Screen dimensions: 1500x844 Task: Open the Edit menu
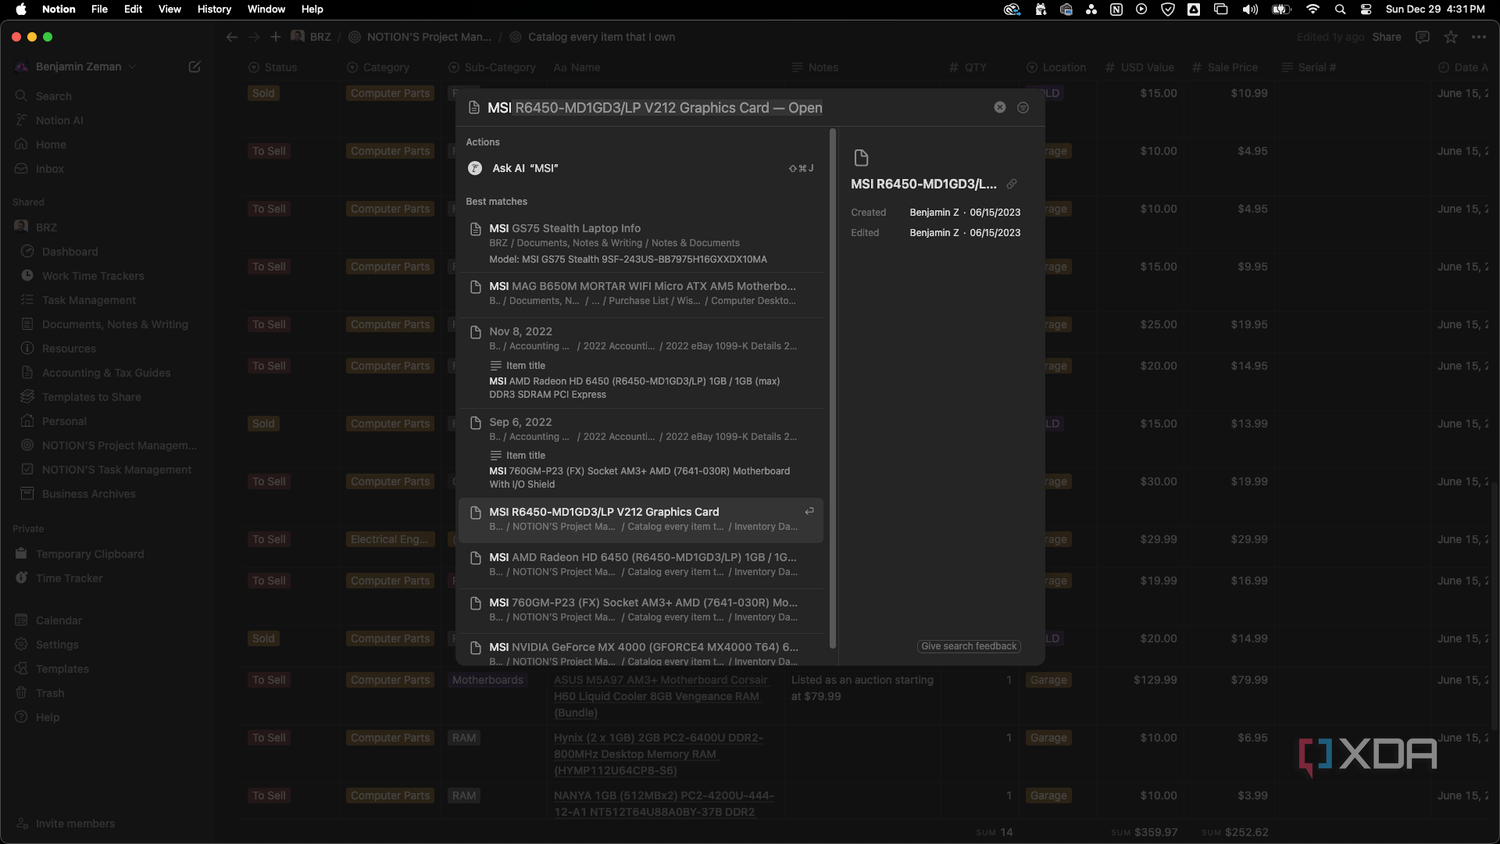point(133,9)
